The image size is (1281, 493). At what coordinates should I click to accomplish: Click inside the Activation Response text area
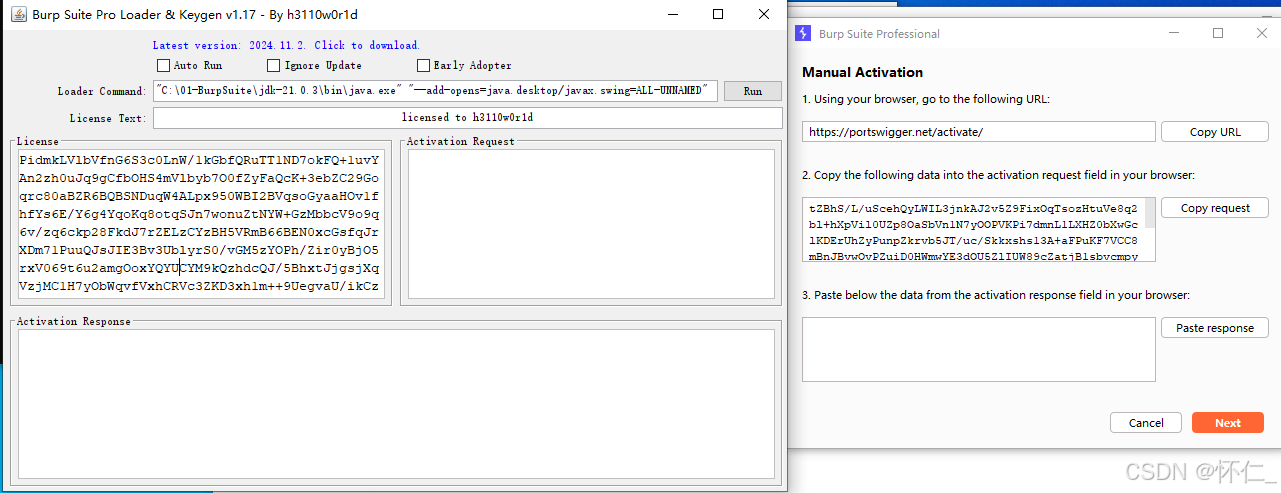396,404
